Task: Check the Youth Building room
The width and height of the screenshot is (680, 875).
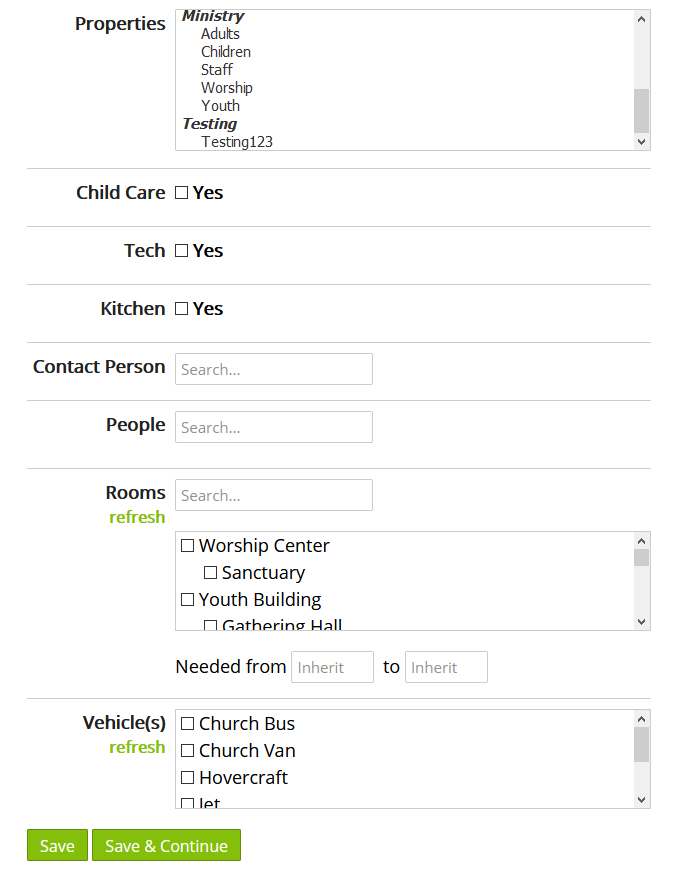Action: click(x=187, y=599)
